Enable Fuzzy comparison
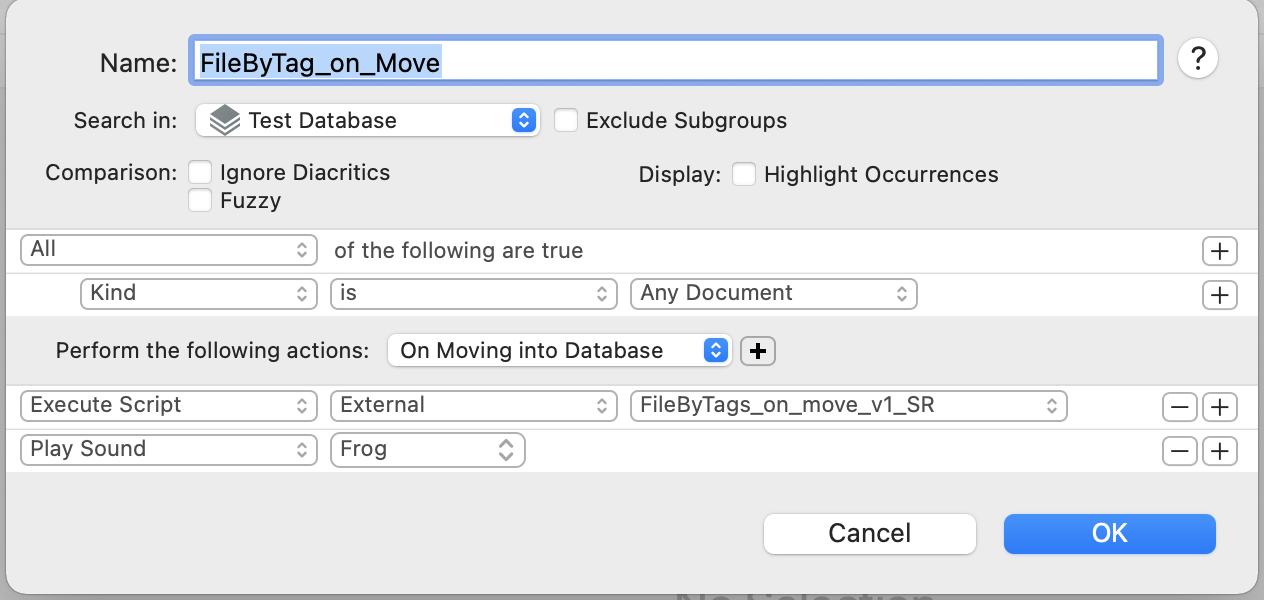The width and height of the screenshot is (1264, 600). point(201,201)
